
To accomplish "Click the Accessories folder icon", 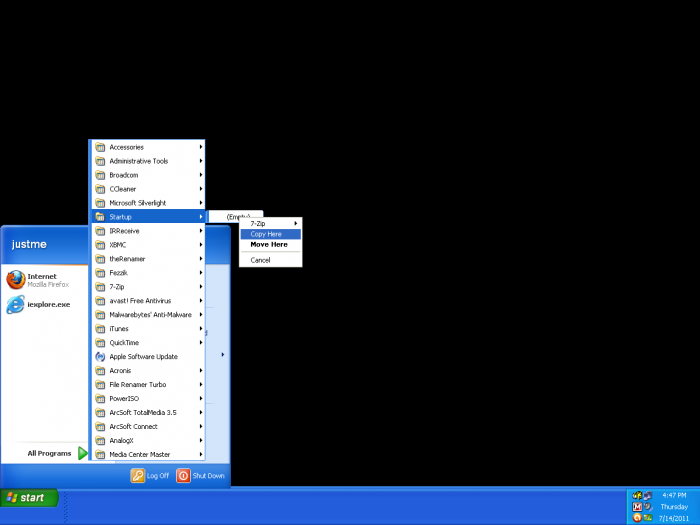I will pos(100,147).
